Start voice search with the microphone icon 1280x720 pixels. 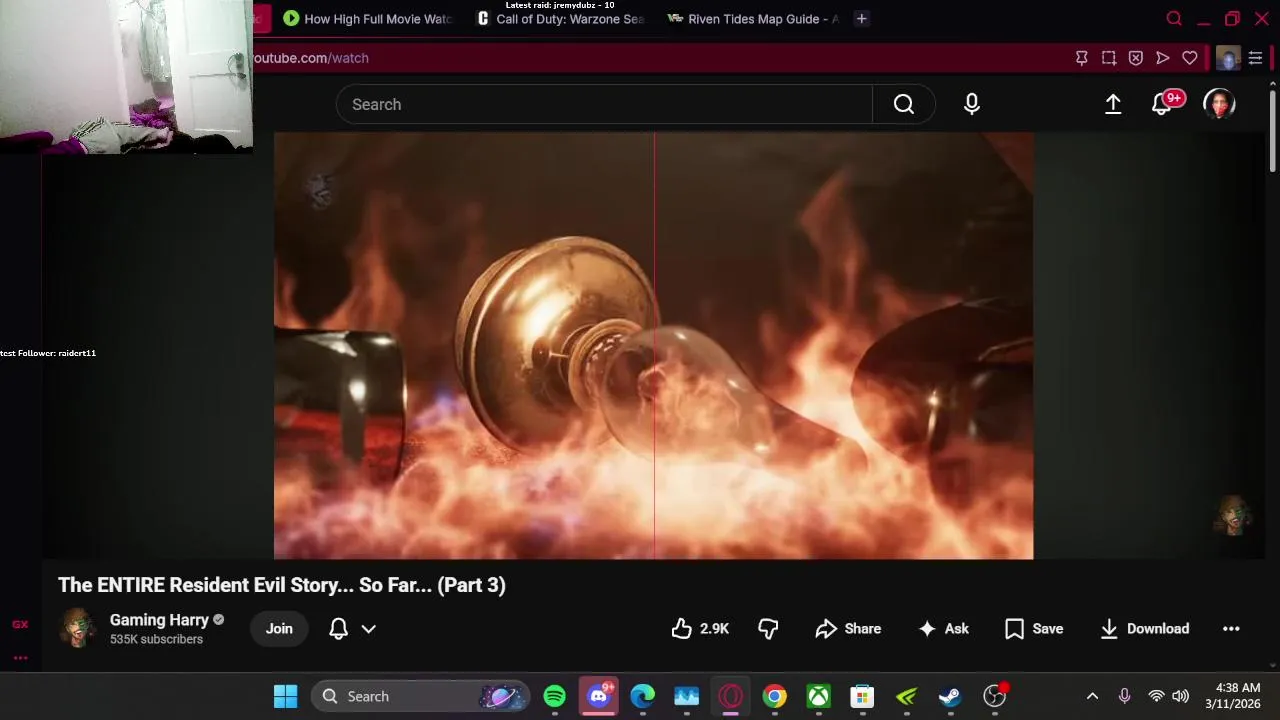(972, 104)
